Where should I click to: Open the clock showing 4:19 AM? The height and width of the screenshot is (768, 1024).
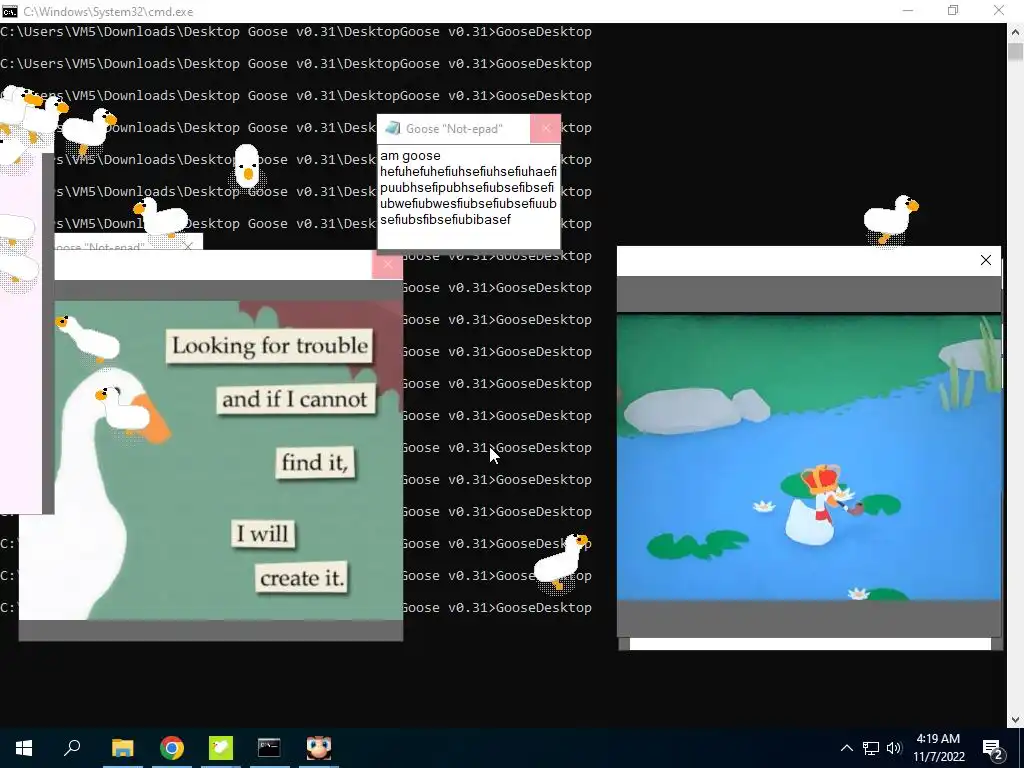(x=938, y=739)
